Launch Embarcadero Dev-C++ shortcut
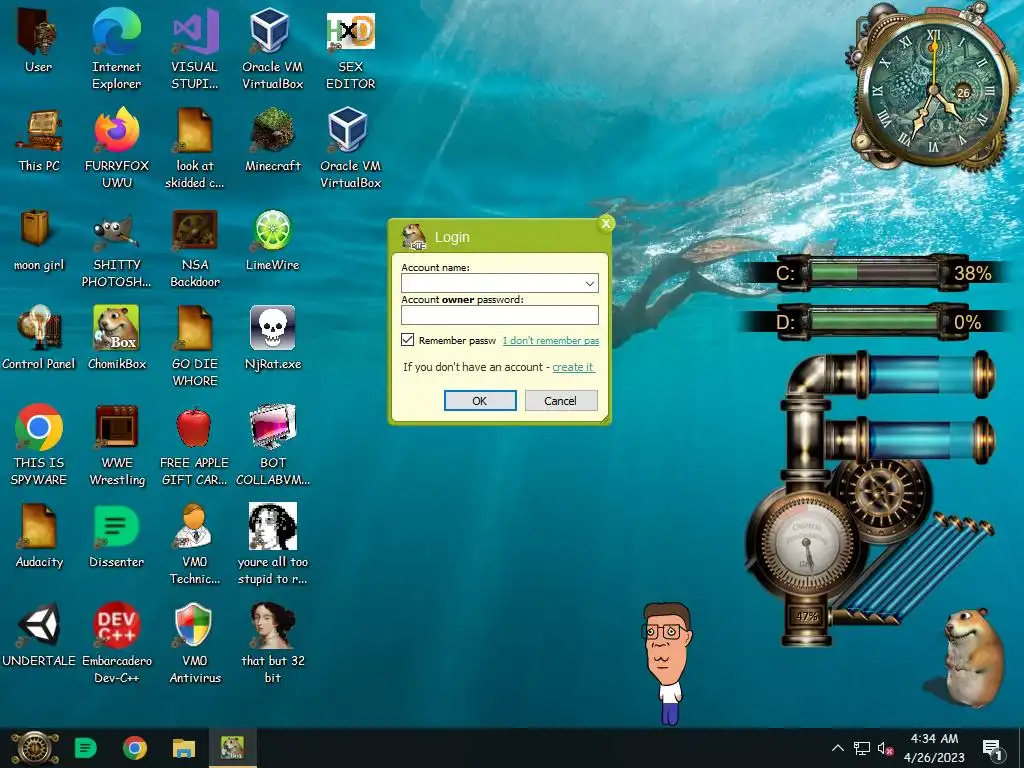The image size is (1024, 768). [117, 643]
